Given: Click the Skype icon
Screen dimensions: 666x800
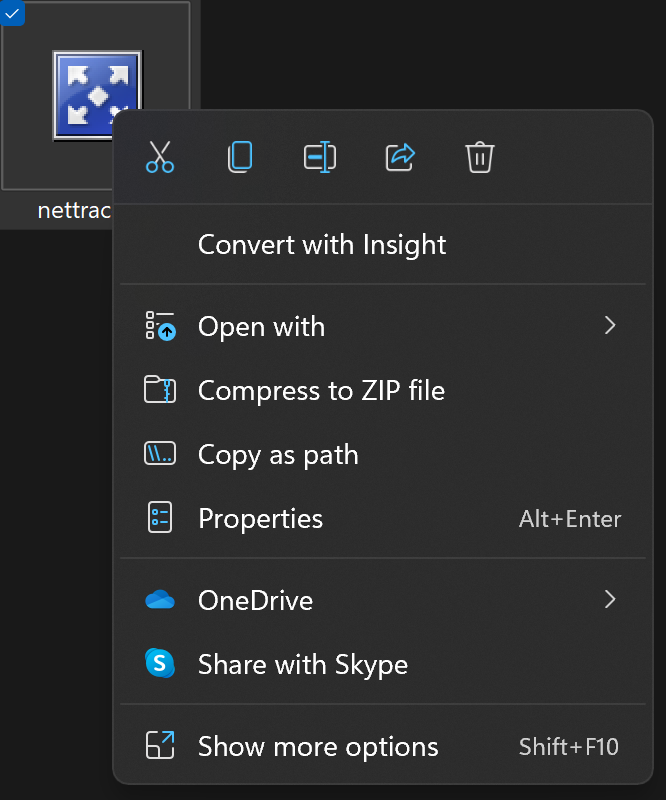Looking at the screenshot, I should (x=160, y=664).
